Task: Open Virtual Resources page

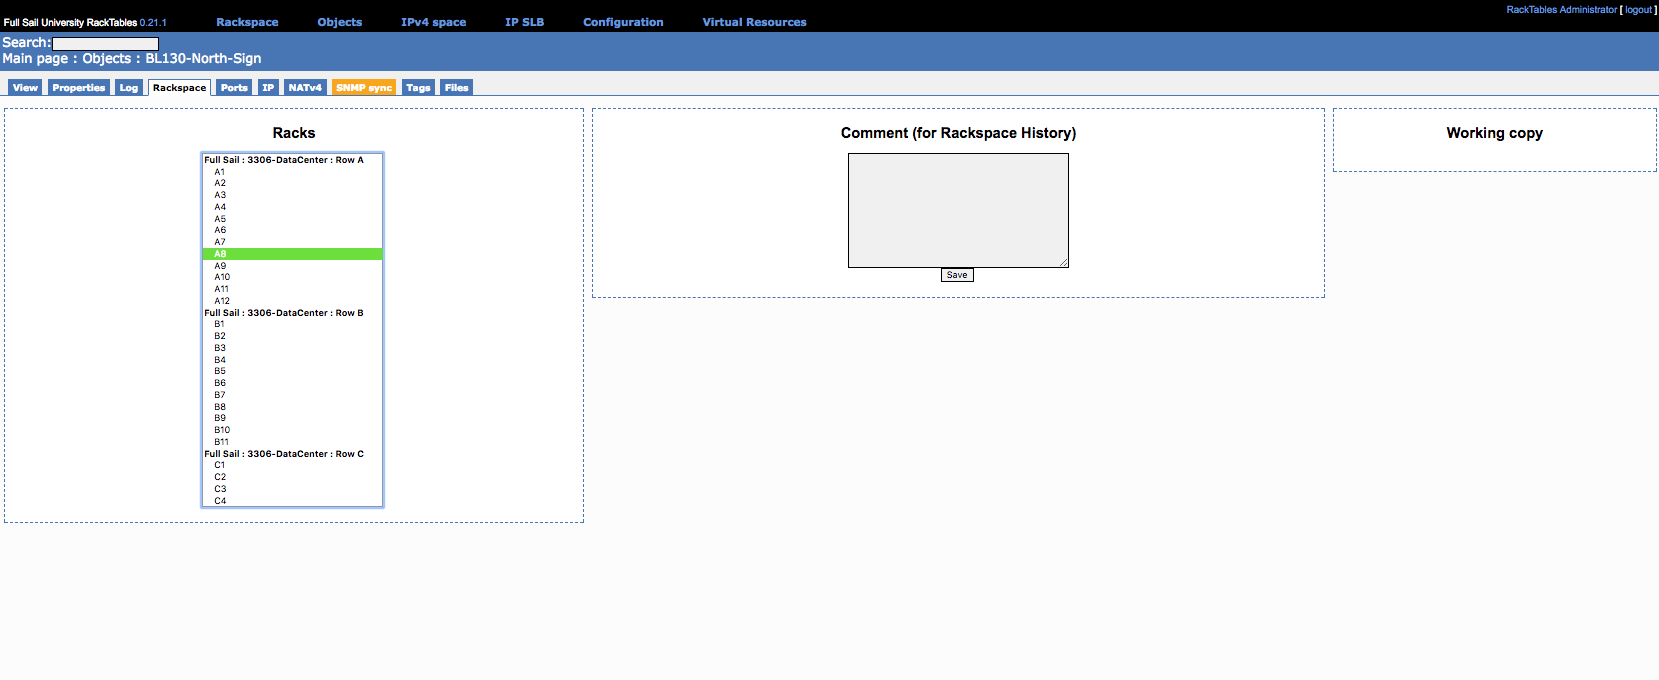Action: point(754,22)
